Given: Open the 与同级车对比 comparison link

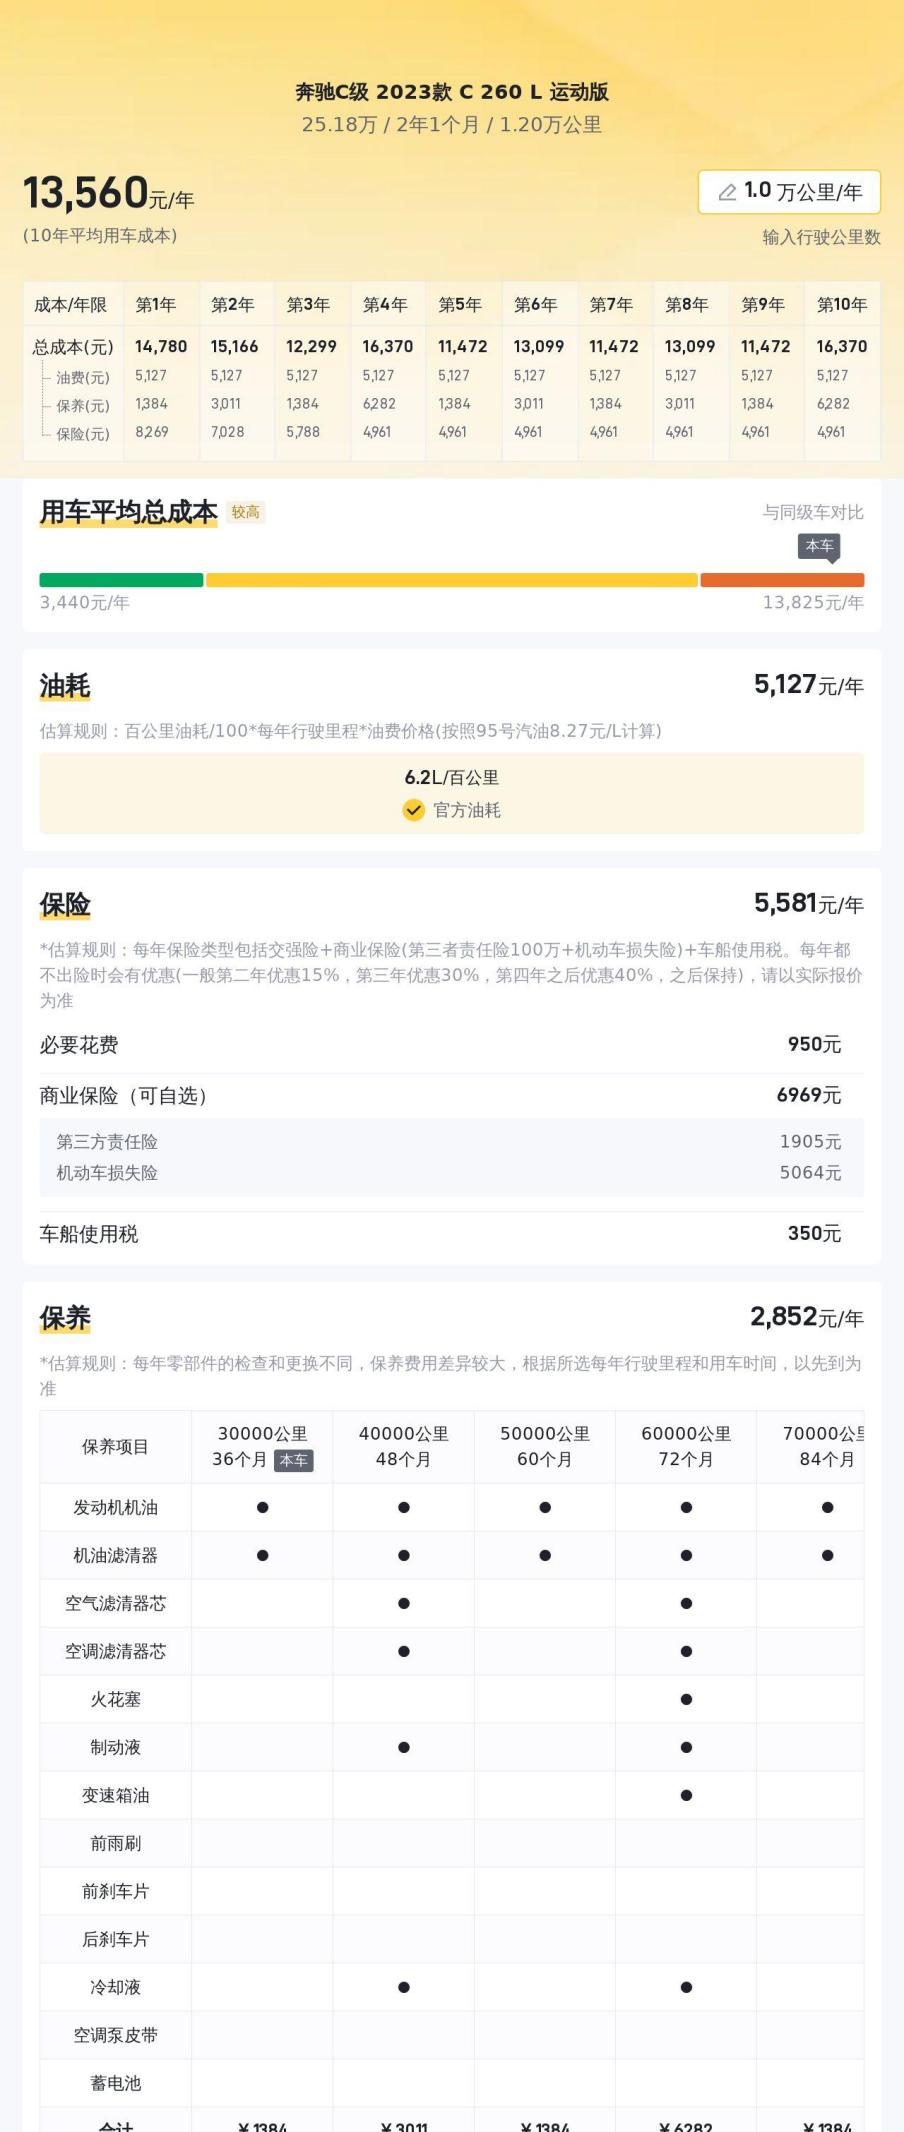Looking at the screenshot, I should (812, 512).
